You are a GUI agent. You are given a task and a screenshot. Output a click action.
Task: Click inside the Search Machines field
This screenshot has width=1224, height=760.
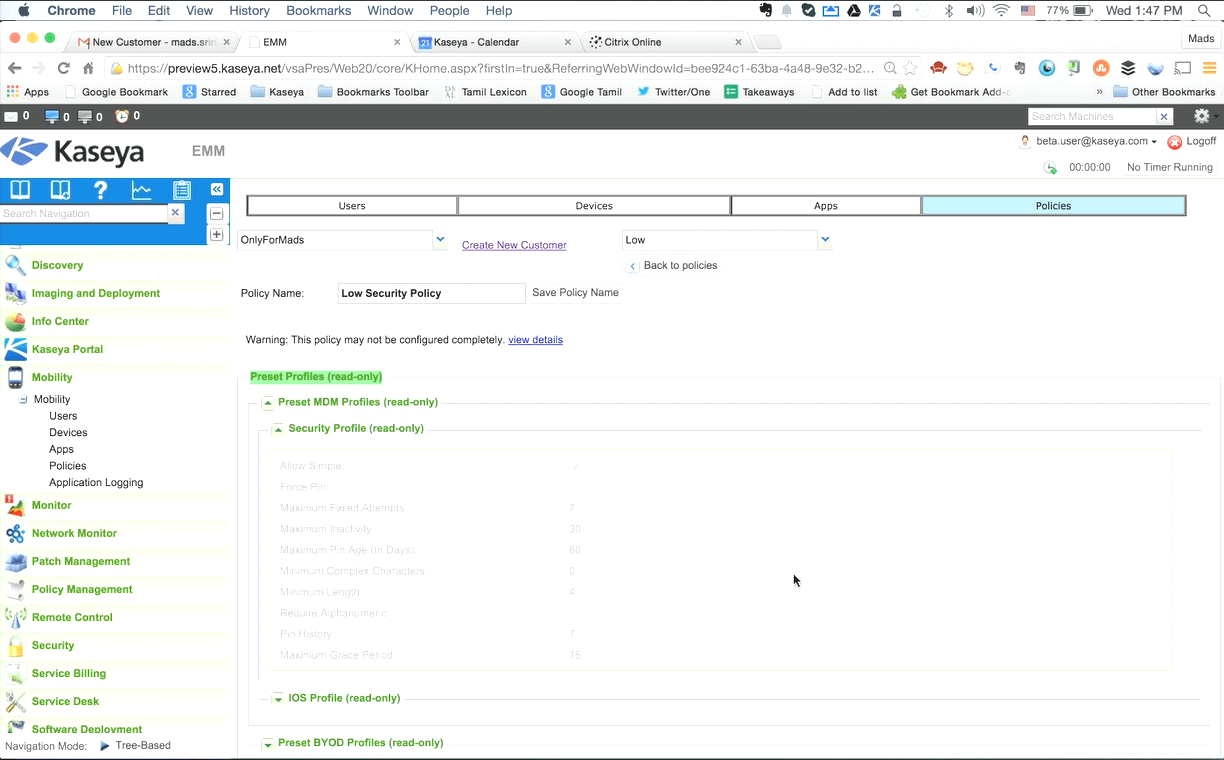pos(1092,116)
